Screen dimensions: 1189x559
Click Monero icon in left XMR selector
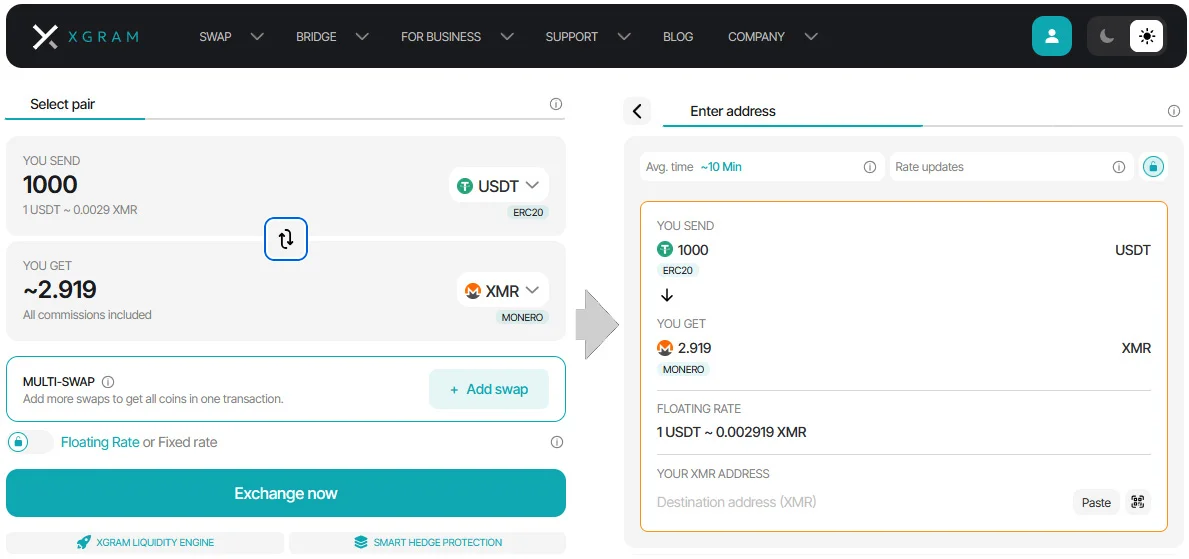(x=473, y=290)
